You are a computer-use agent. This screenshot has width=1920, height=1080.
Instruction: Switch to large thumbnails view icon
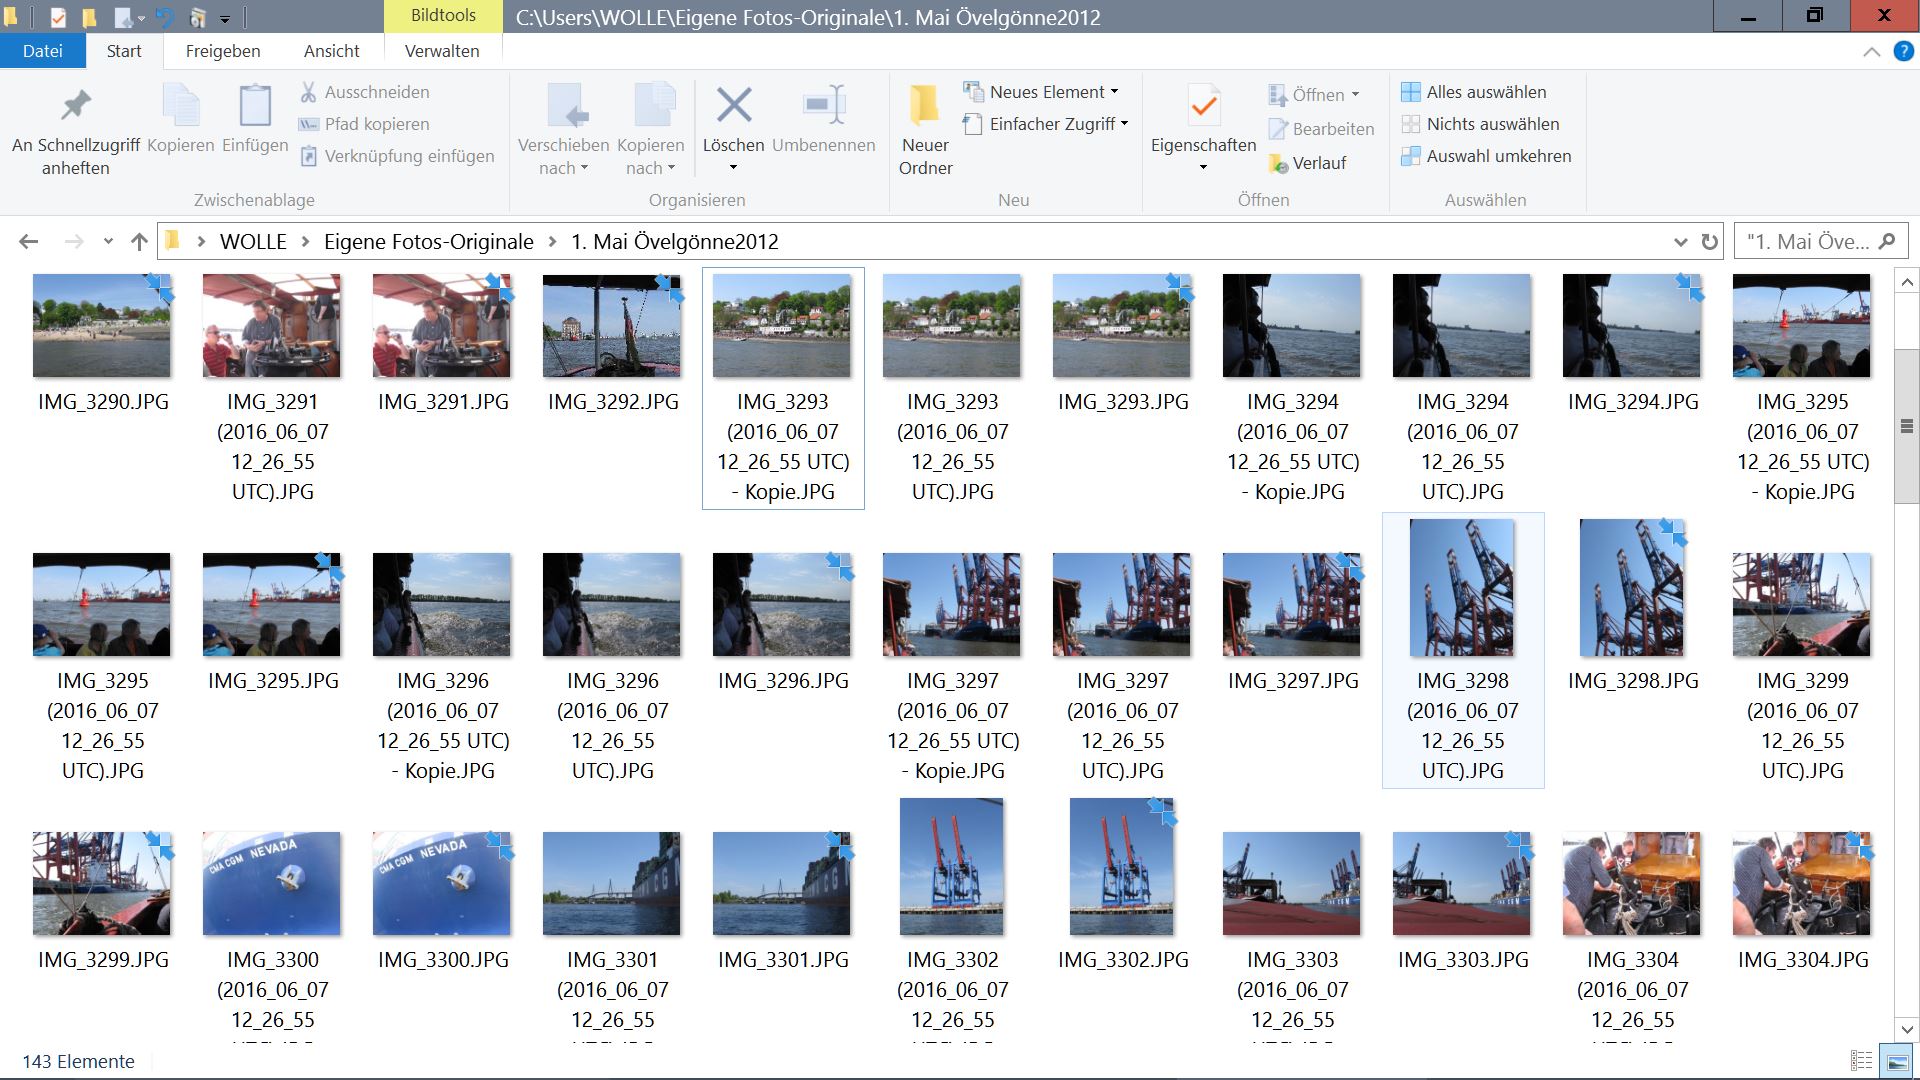pos(1896,1061)
